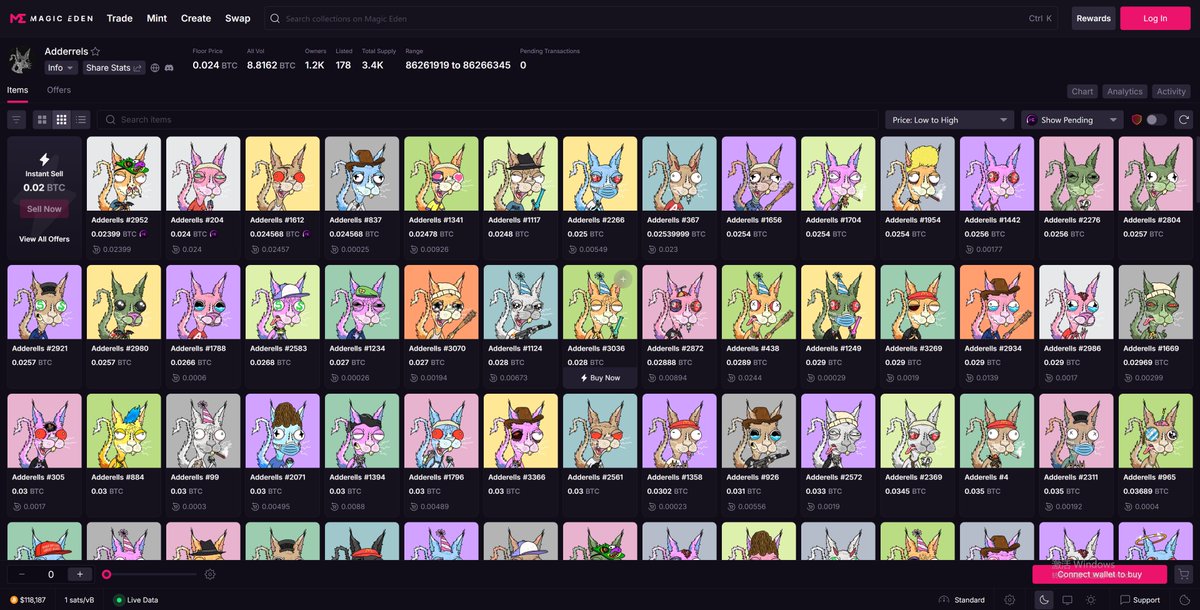Switch to the Items tab
The image size is (1200, 610).
tap(17, 90)
